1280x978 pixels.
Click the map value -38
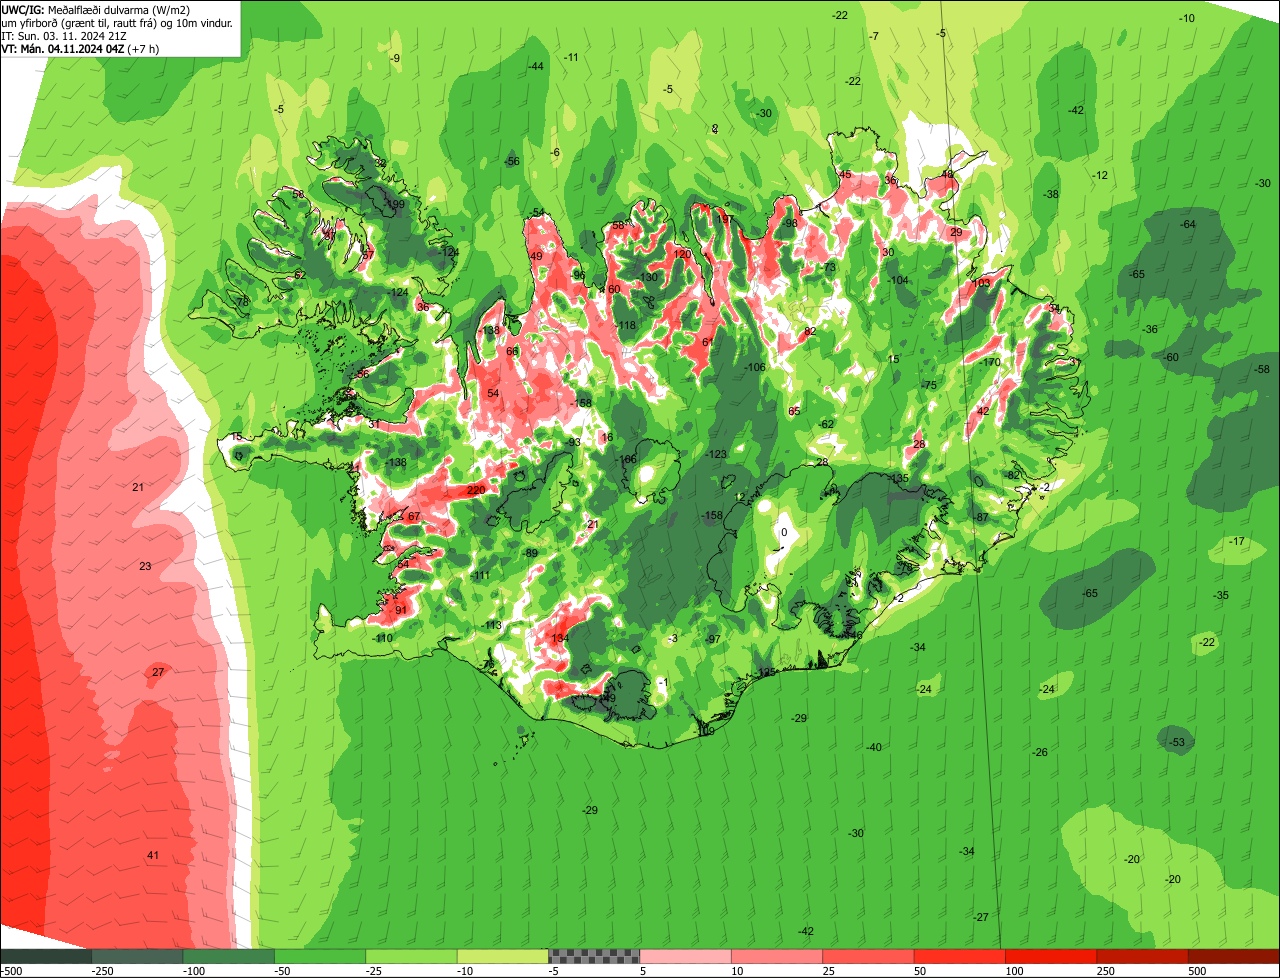click(1051, 194)
